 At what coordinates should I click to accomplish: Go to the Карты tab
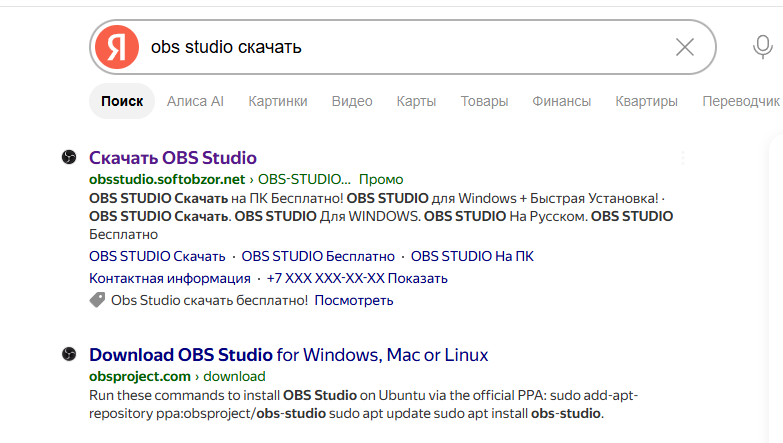coord(416,101)
